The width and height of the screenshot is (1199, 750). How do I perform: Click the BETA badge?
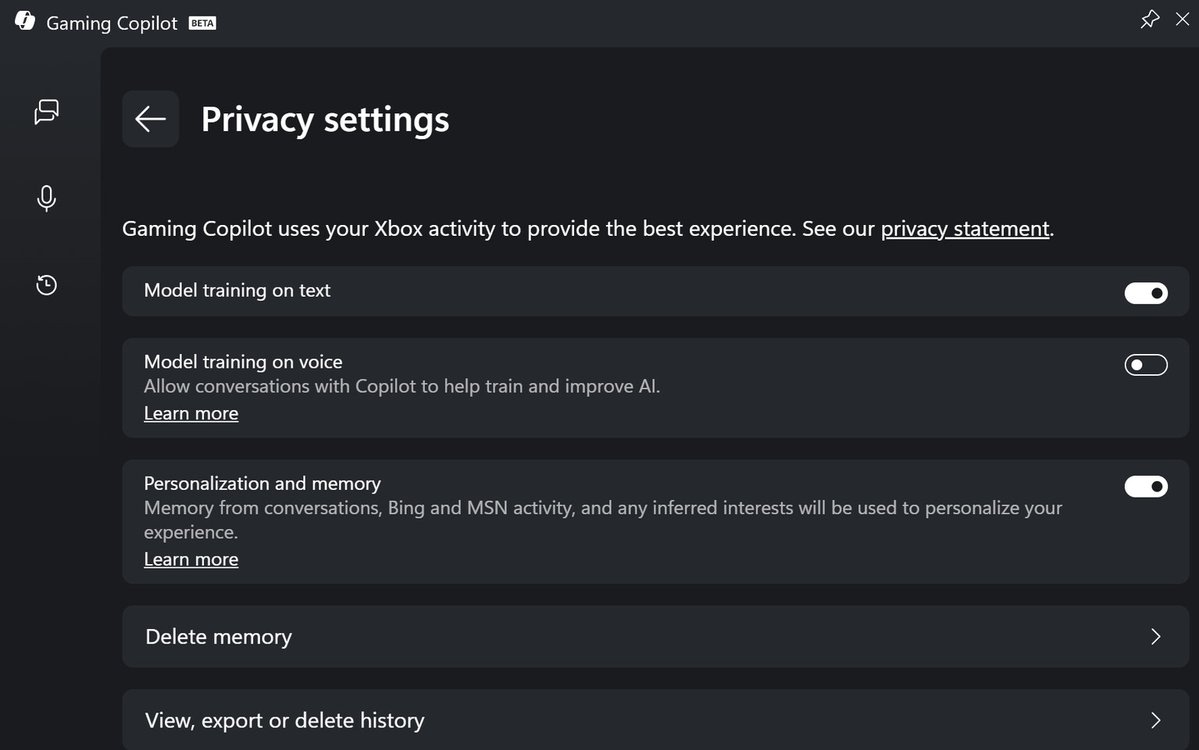click(203, 23)
